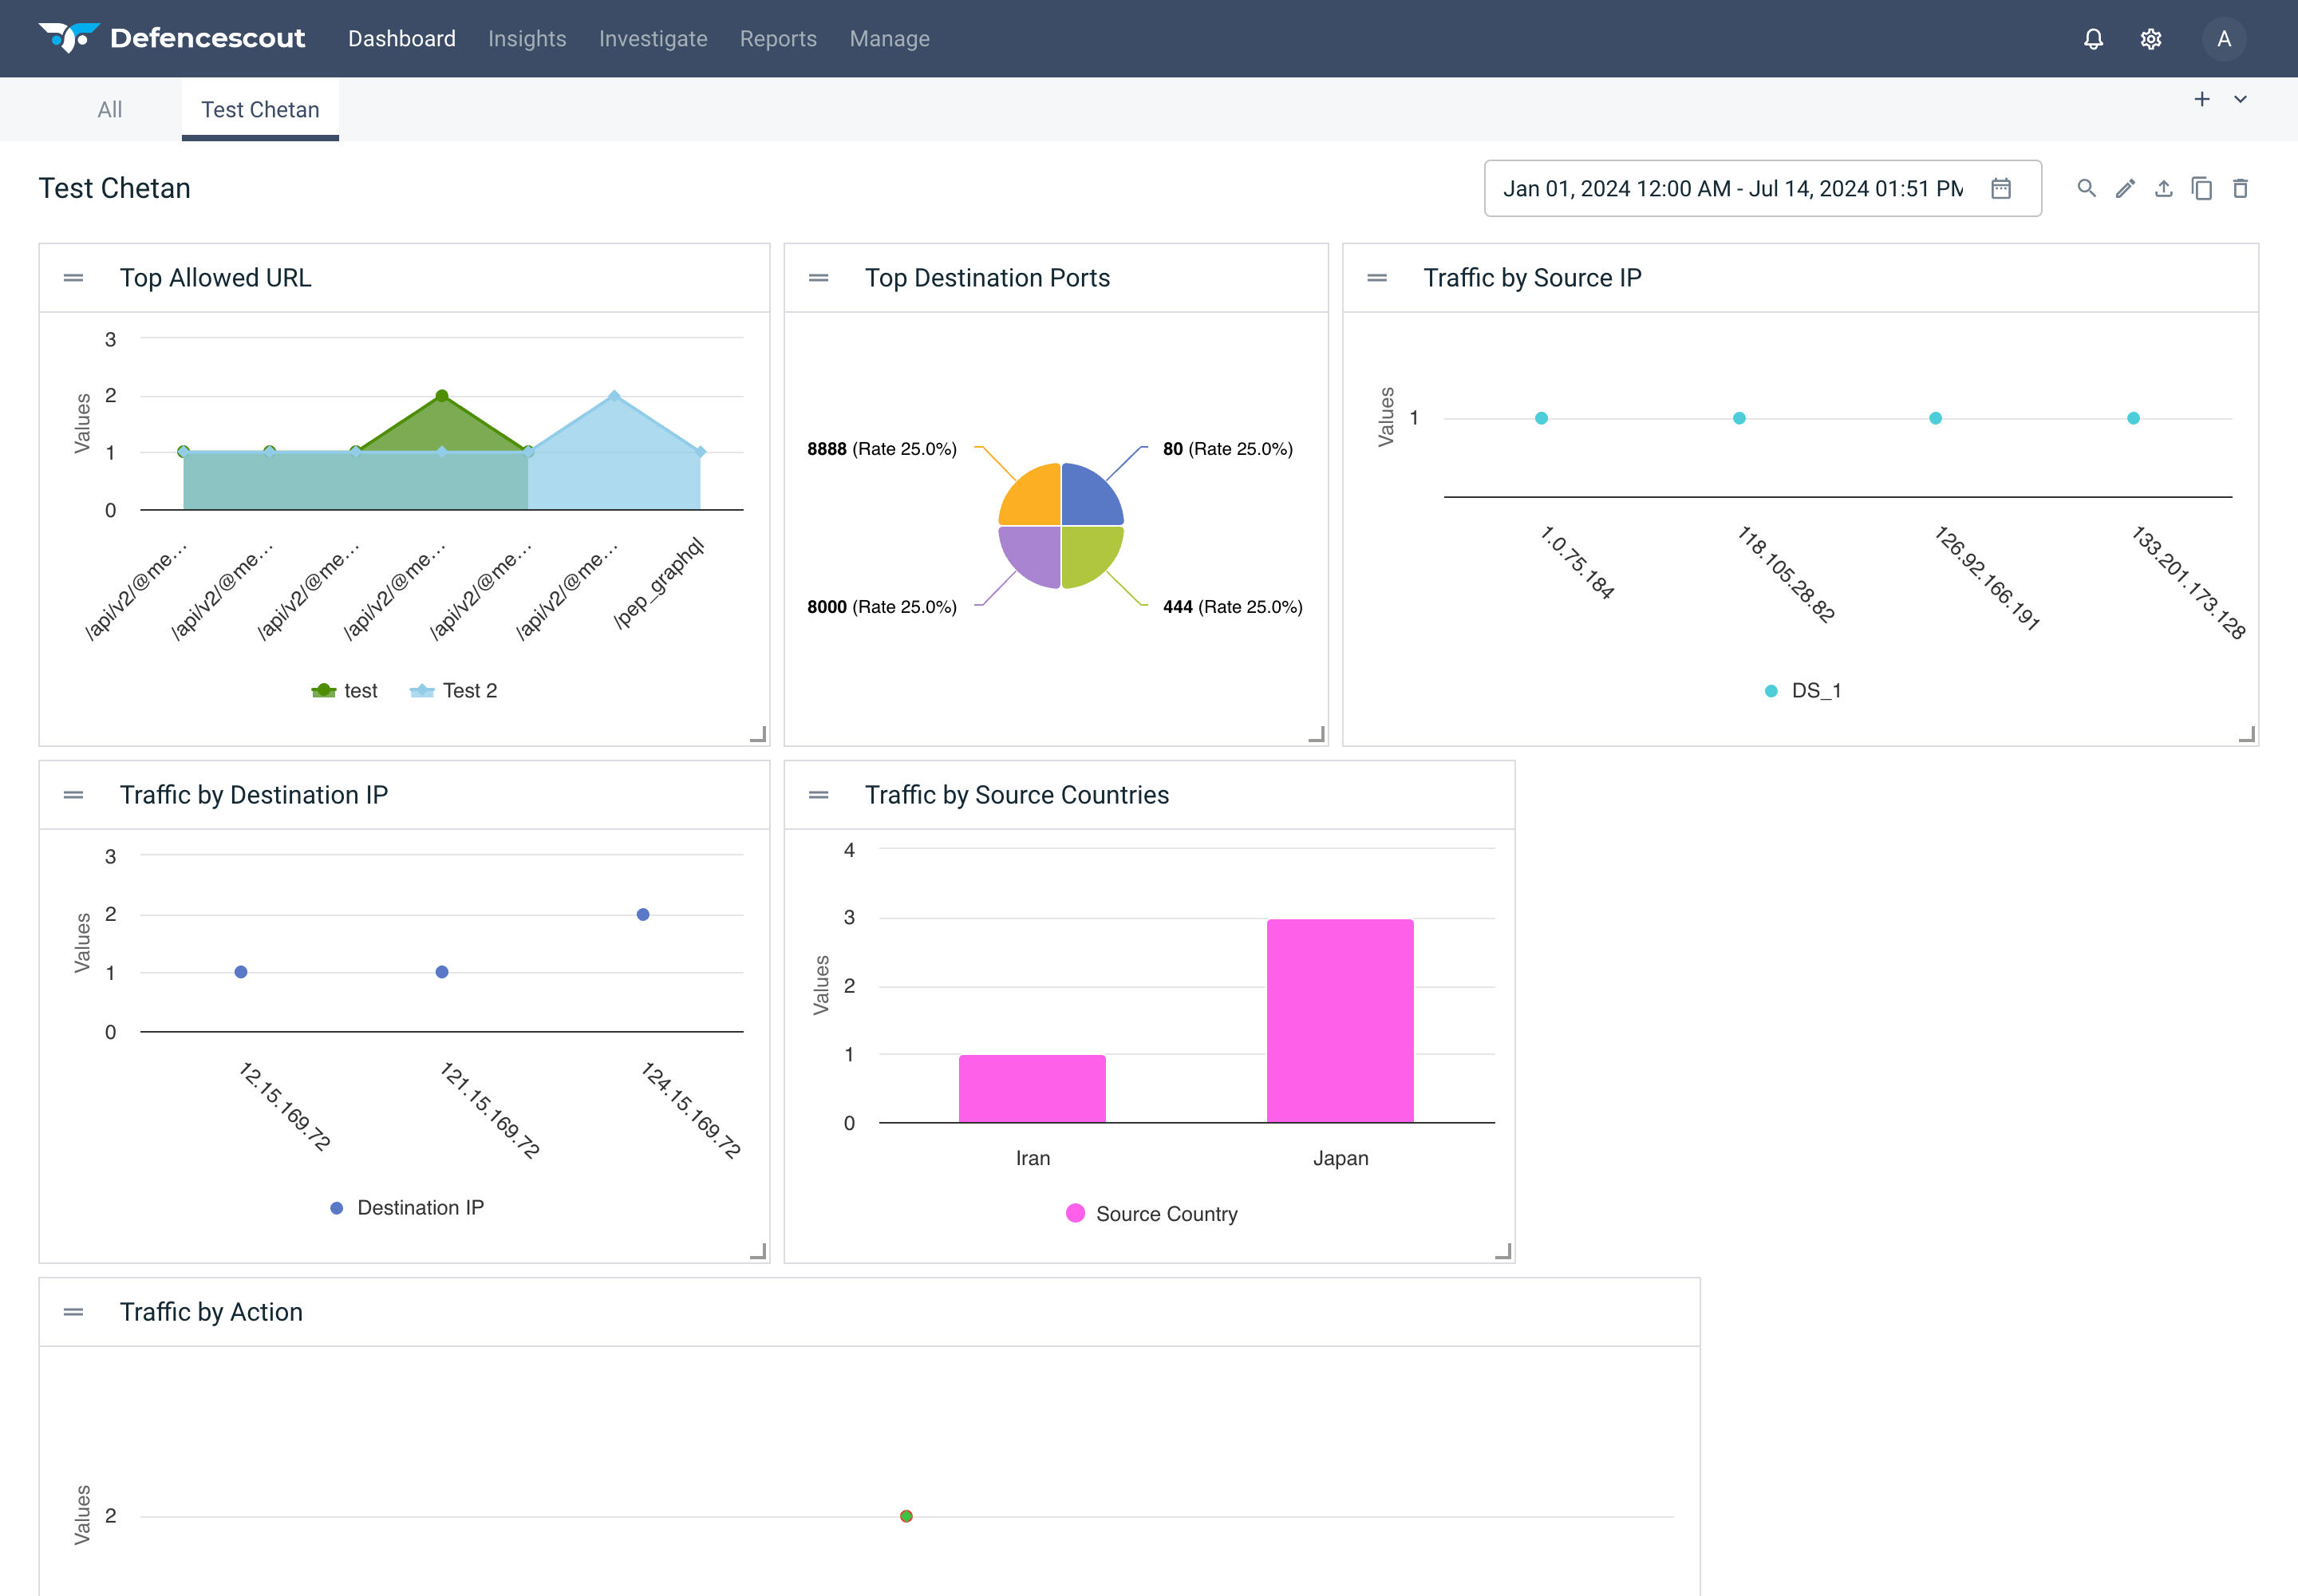2298x1596 pixels.
Task: Open the Traffic by Action panel menu
Action: coord(73,1311)
